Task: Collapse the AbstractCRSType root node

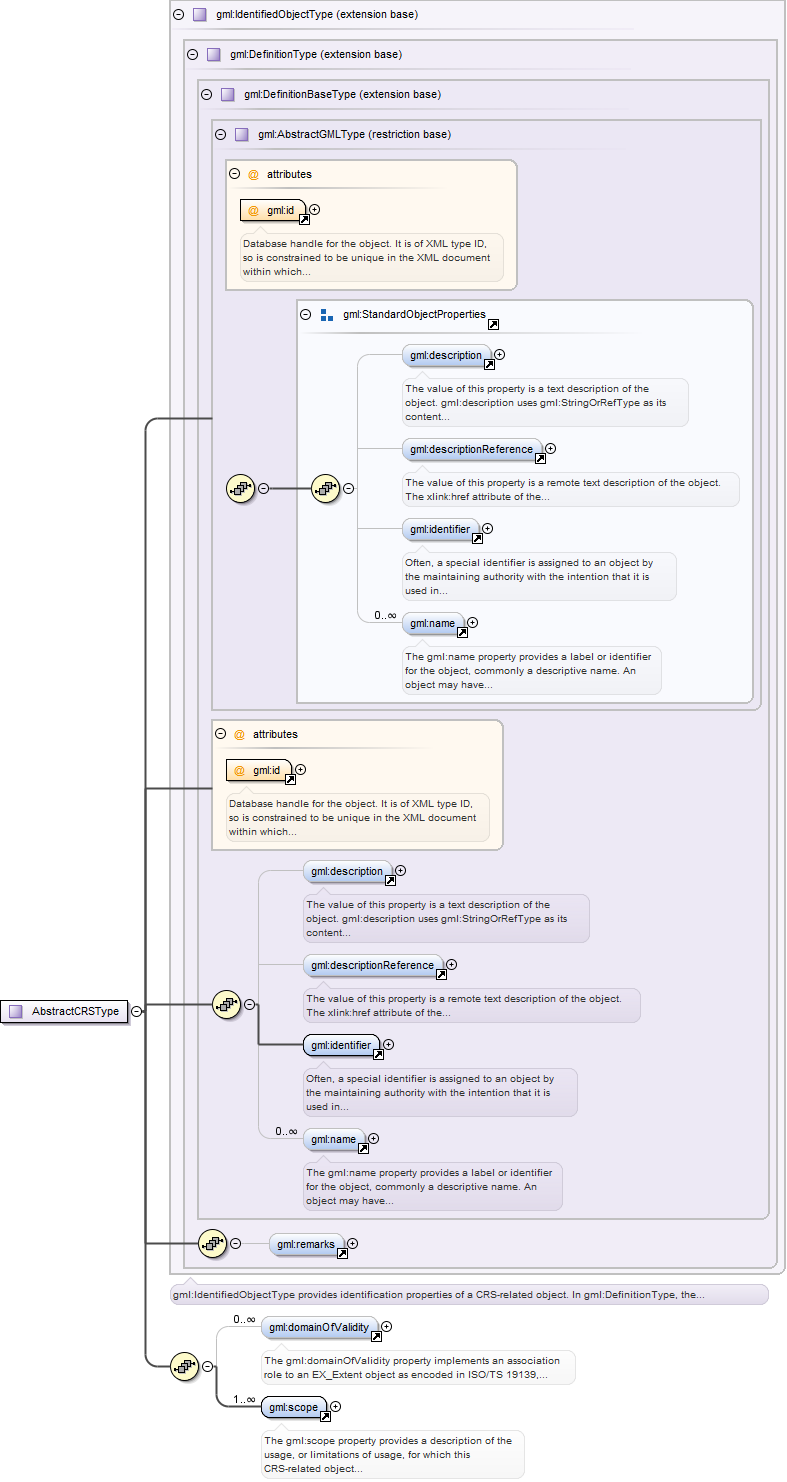Action: [x=136, y=1011]
